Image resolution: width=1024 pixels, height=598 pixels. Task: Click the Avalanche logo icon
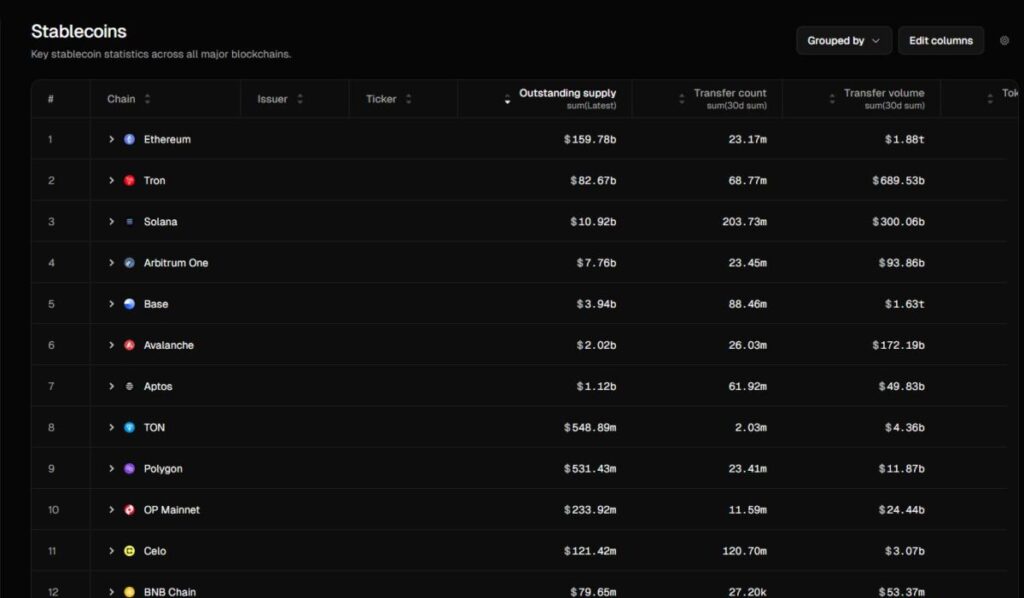[x=129, y=345]
